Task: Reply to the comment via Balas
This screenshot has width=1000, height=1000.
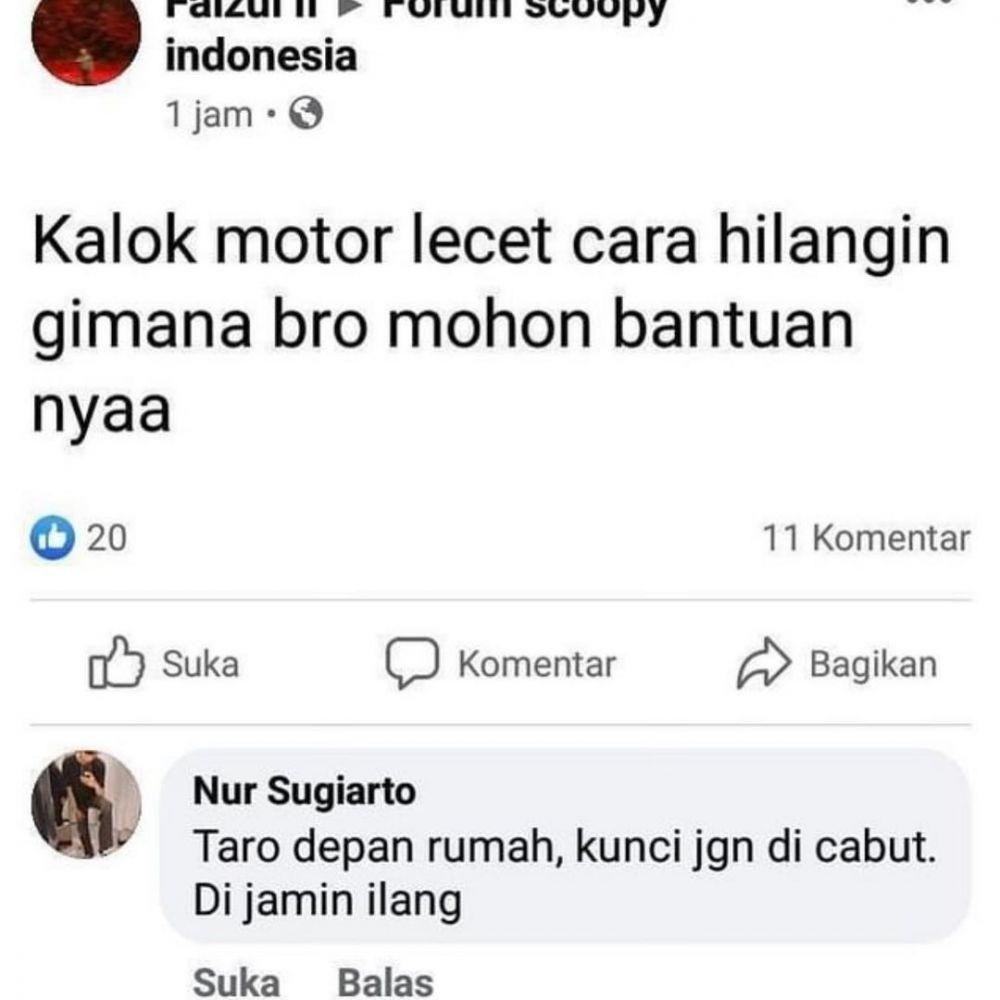Action: pyautogui.click(x=385, y=982)
